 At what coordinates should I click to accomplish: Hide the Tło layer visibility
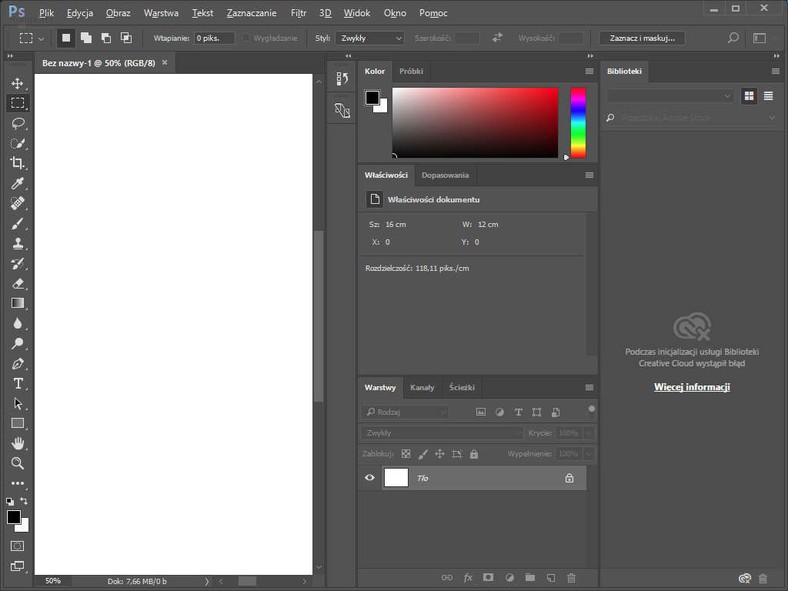coord(369,478)
